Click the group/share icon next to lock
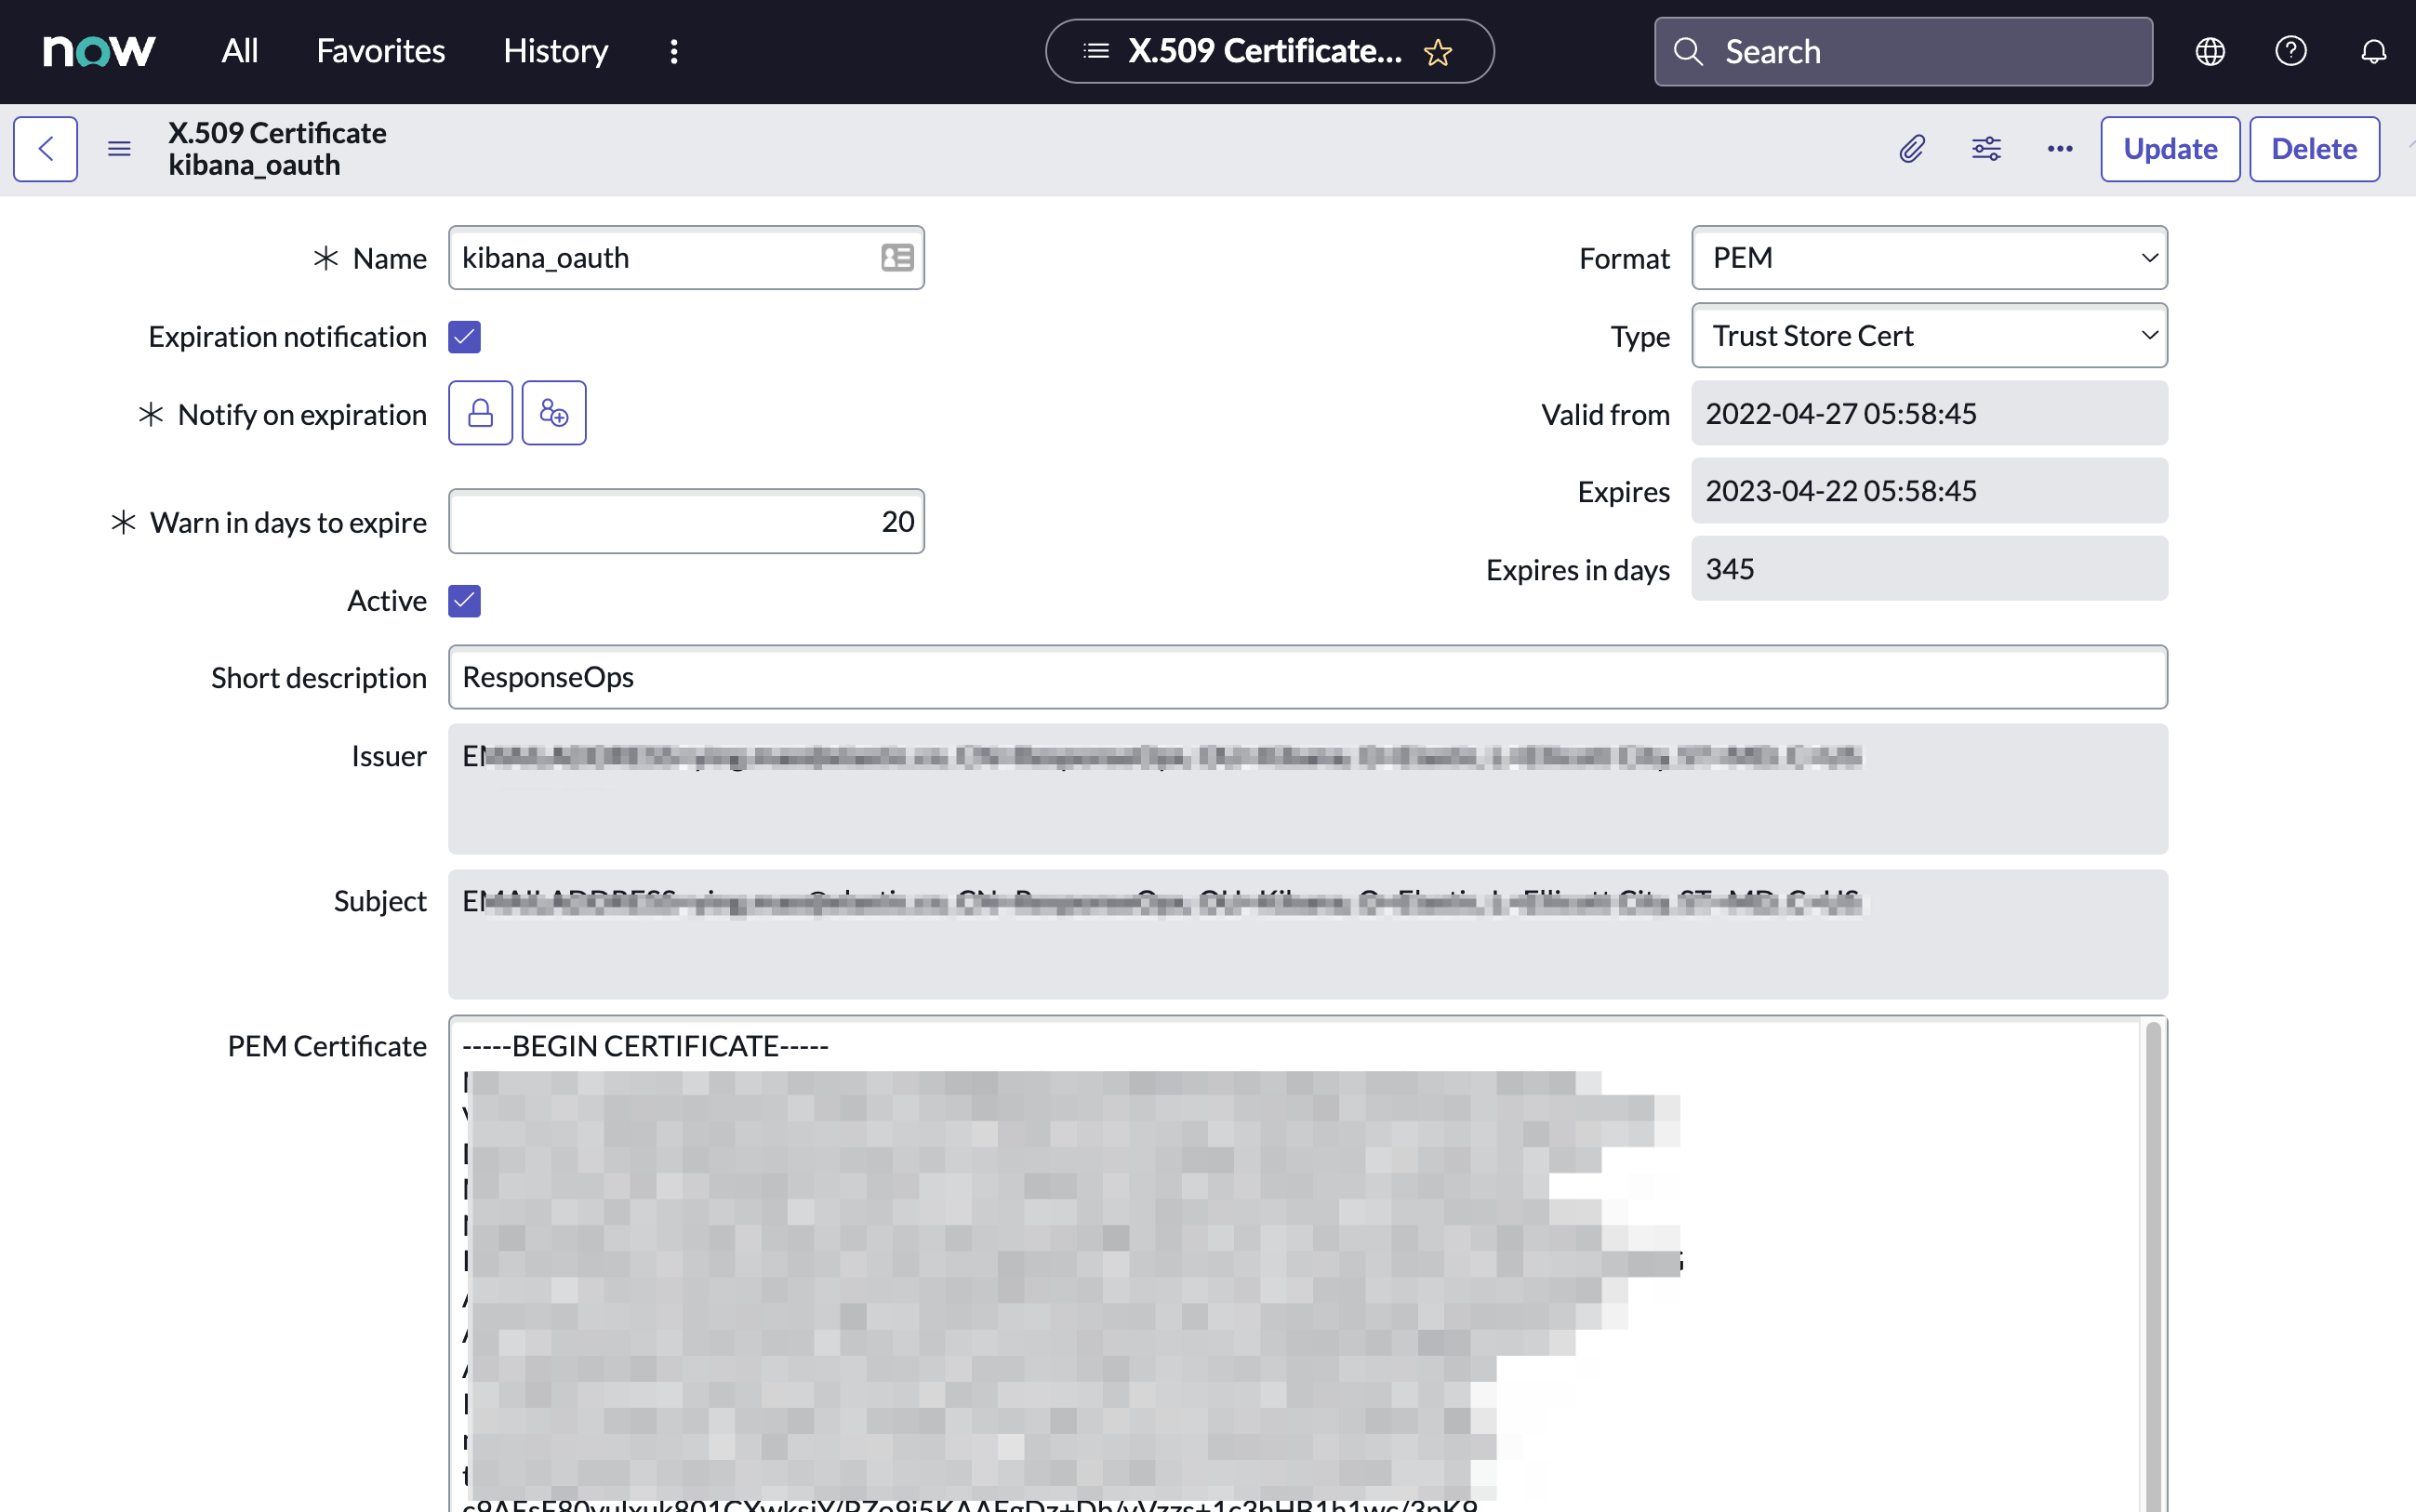This screenshot has width=2416, height=1512. tap(554, 413)
